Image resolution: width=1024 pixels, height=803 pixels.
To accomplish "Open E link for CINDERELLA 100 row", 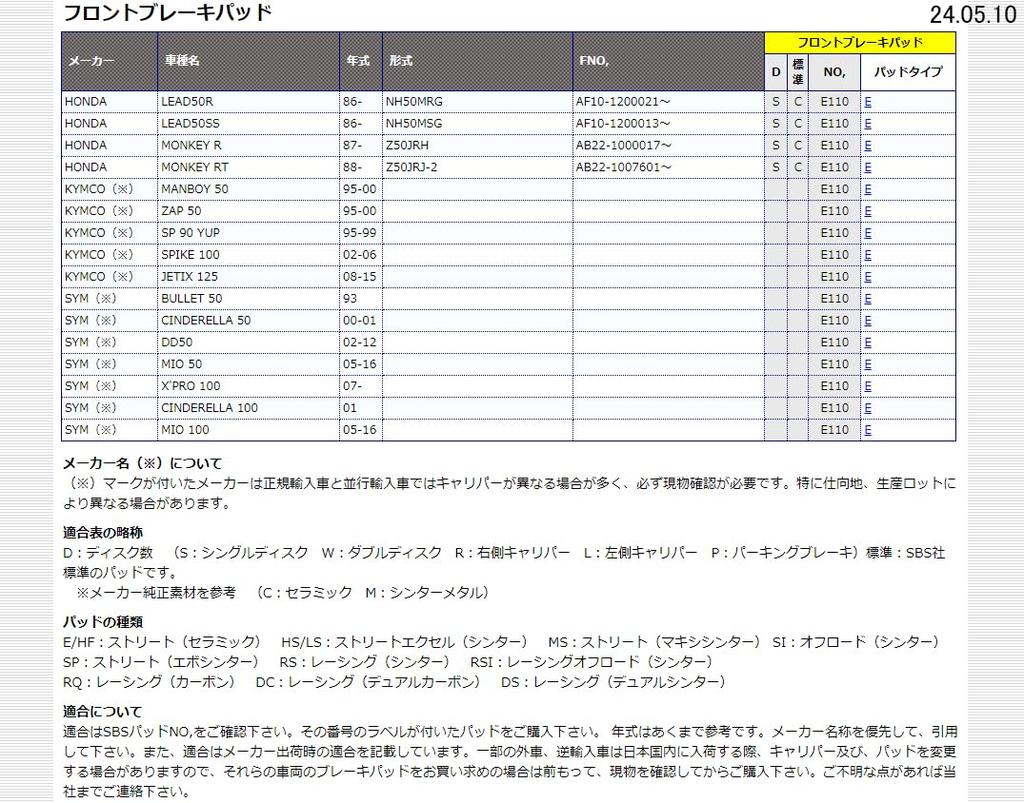I will 868,408.
